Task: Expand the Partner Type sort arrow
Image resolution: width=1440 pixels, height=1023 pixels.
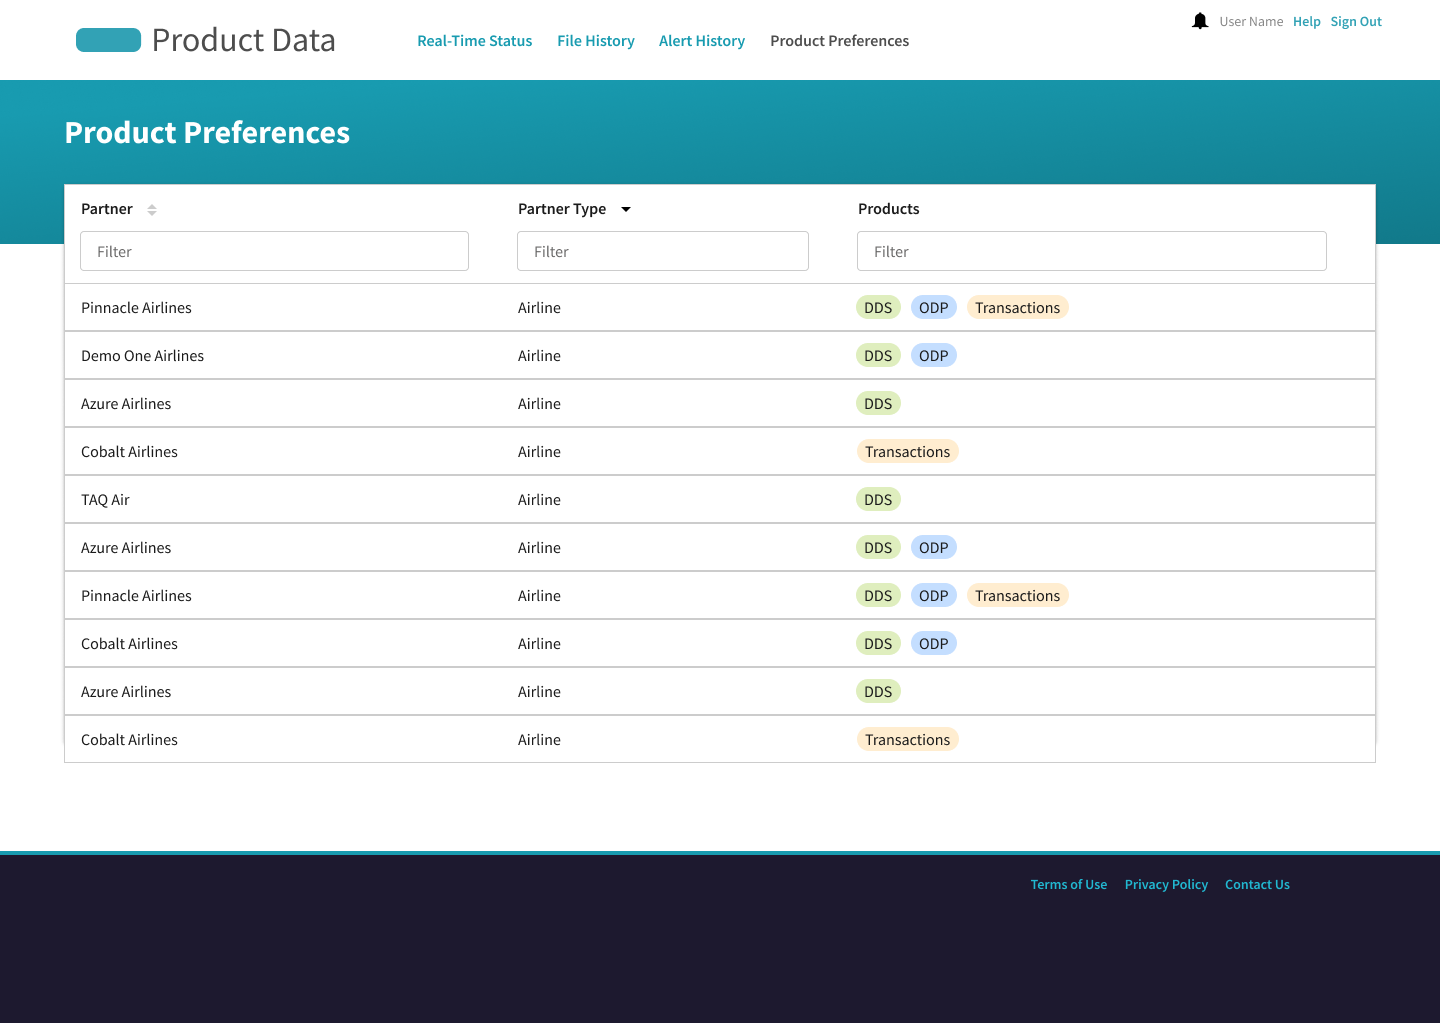Action: tap(626, 209)
